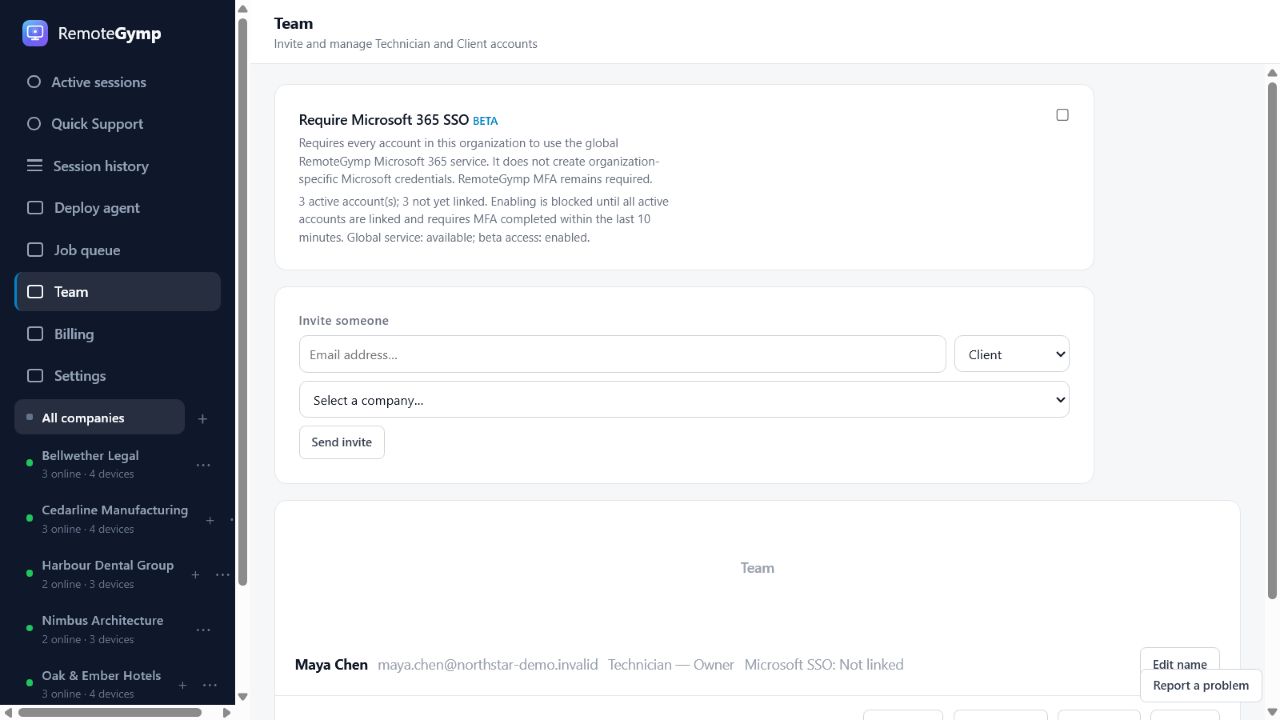Click the sidebar vertical scrollbar thumb
The height and width of the screenshot is (720, 1280).
242,300
